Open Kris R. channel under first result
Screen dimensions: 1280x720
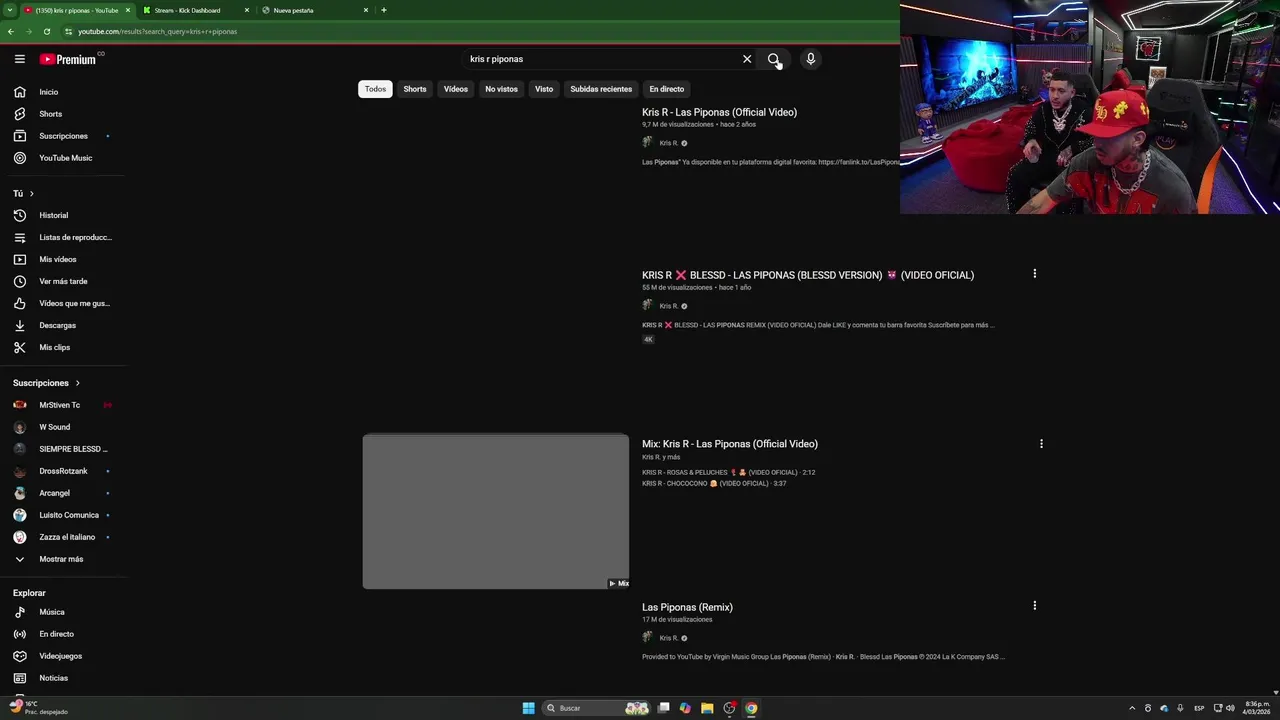pyautogui.click(x=669, y=143)
